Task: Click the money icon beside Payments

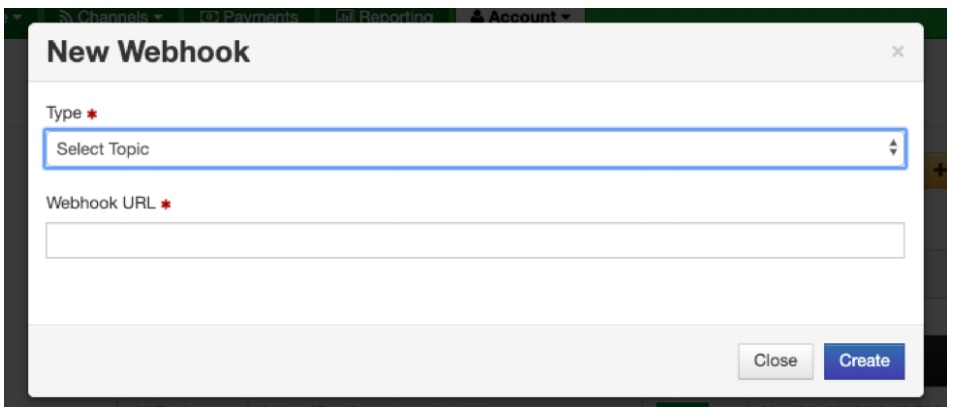Action: click(x=209, y=16)
